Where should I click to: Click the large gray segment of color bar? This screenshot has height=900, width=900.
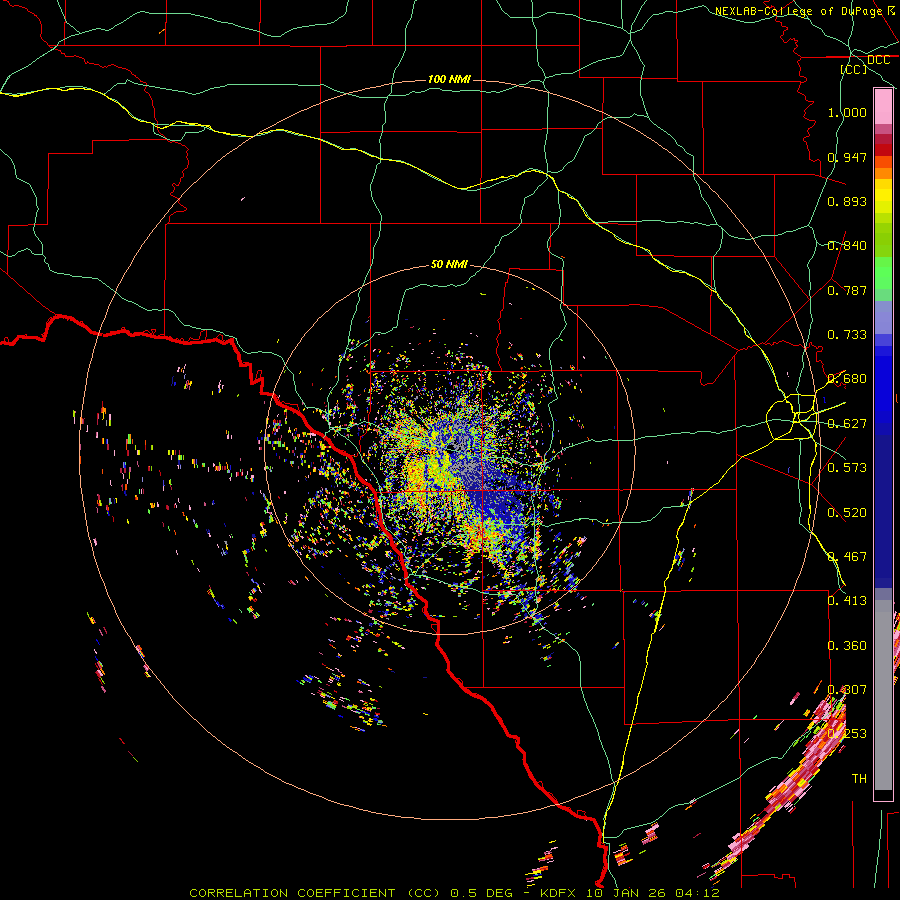(883, 696)
